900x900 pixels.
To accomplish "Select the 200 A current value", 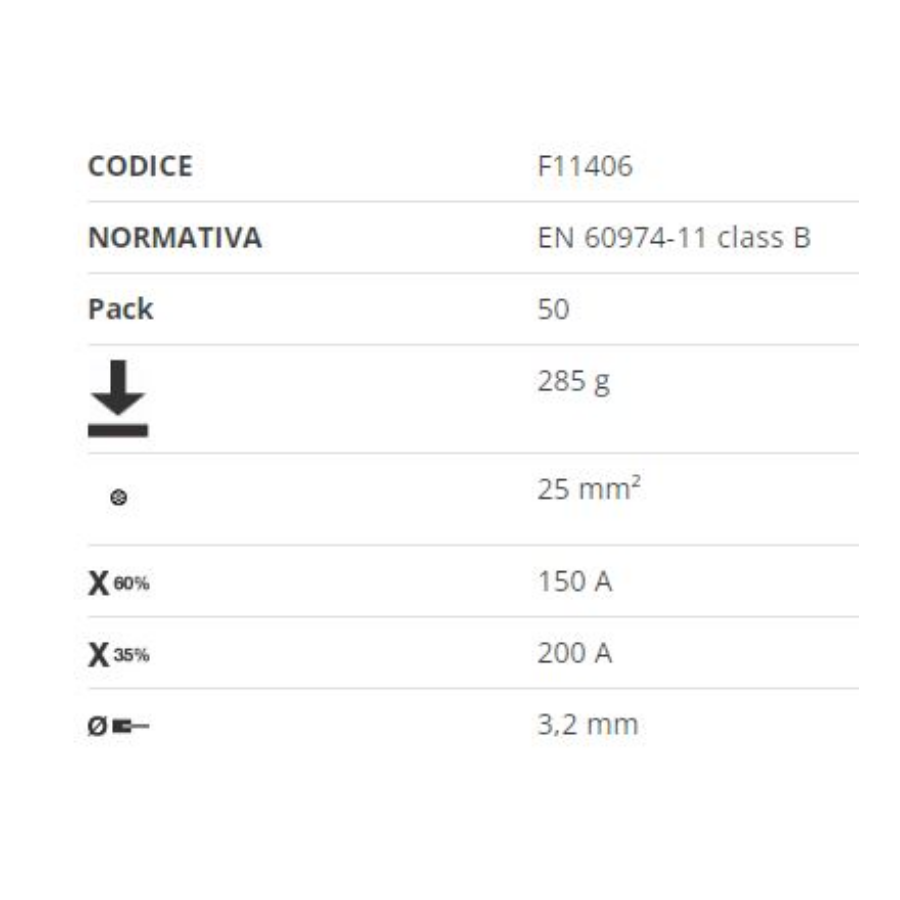I will pos(575,653).
